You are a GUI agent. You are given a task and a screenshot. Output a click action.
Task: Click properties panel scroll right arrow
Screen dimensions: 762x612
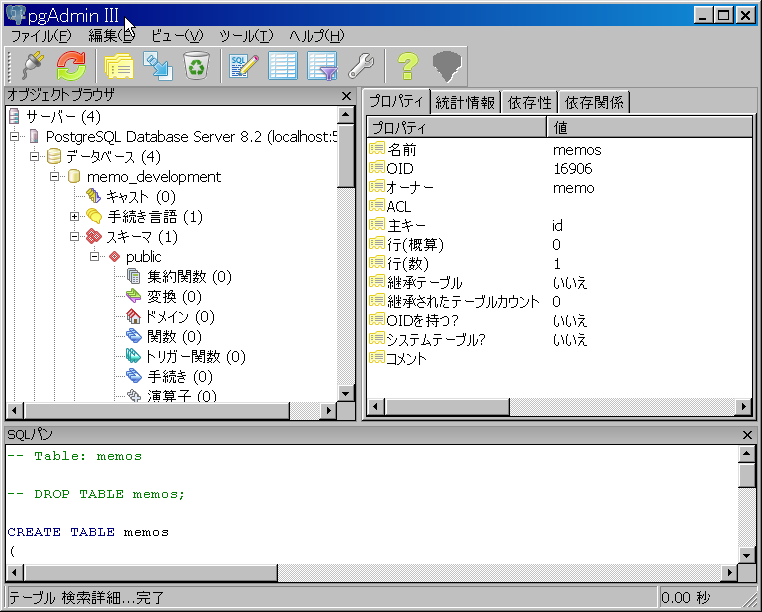pyautogui.click(x=744, y=406)
